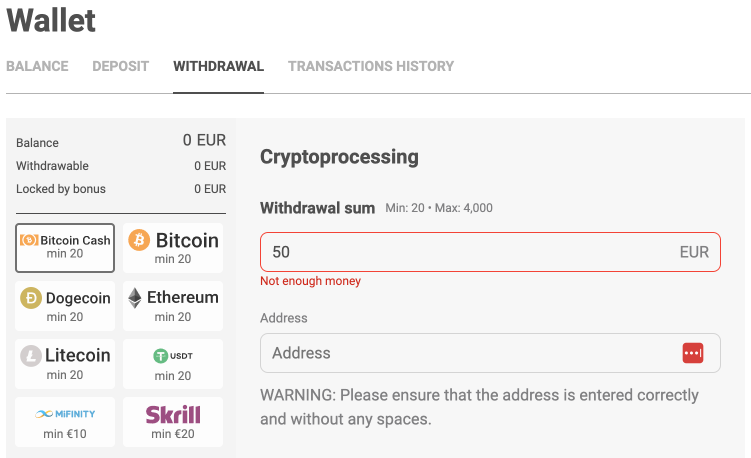The width and height of the screenshot is (751, 458).
Task: View the Transactions History tab
Action: click(371, 67)
